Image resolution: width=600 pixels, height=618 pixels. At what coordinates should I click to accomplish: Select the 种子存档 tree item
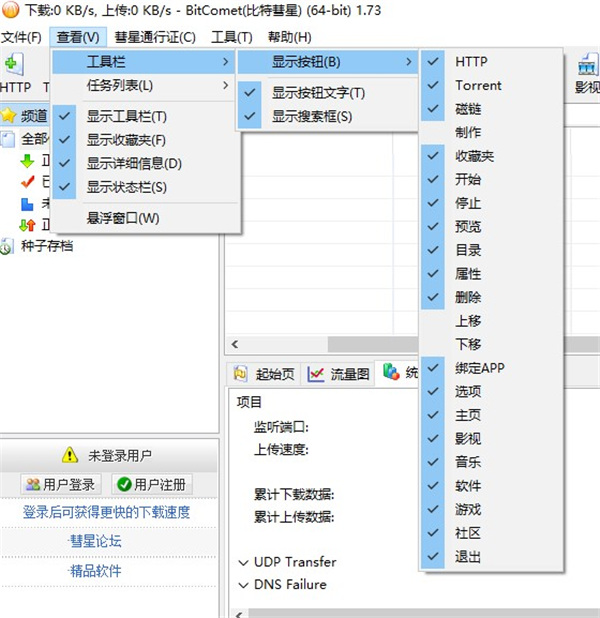47,246
